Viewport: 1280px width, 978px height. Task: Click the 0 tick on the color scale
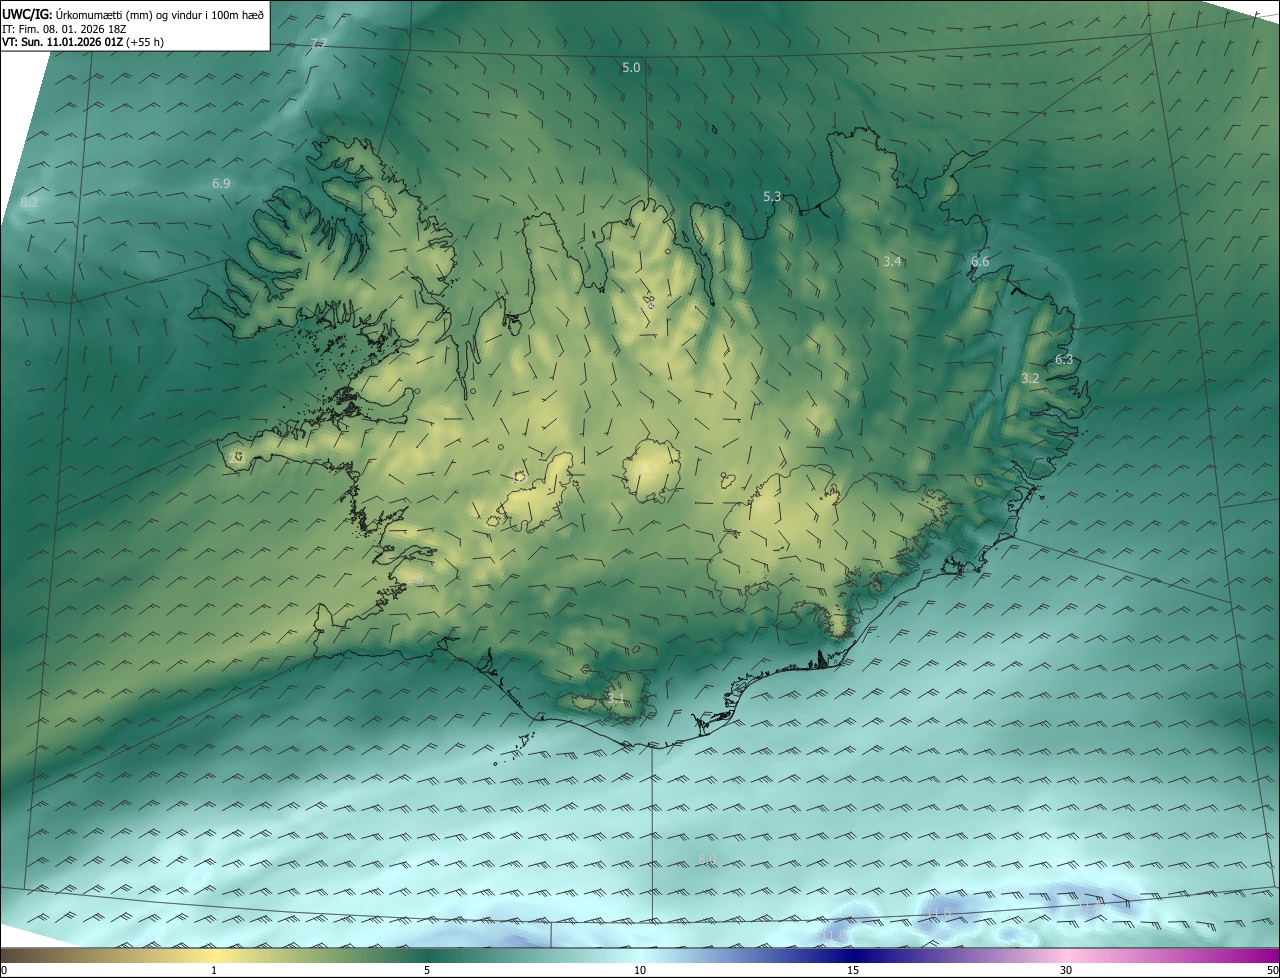click(x=3, y=970)
